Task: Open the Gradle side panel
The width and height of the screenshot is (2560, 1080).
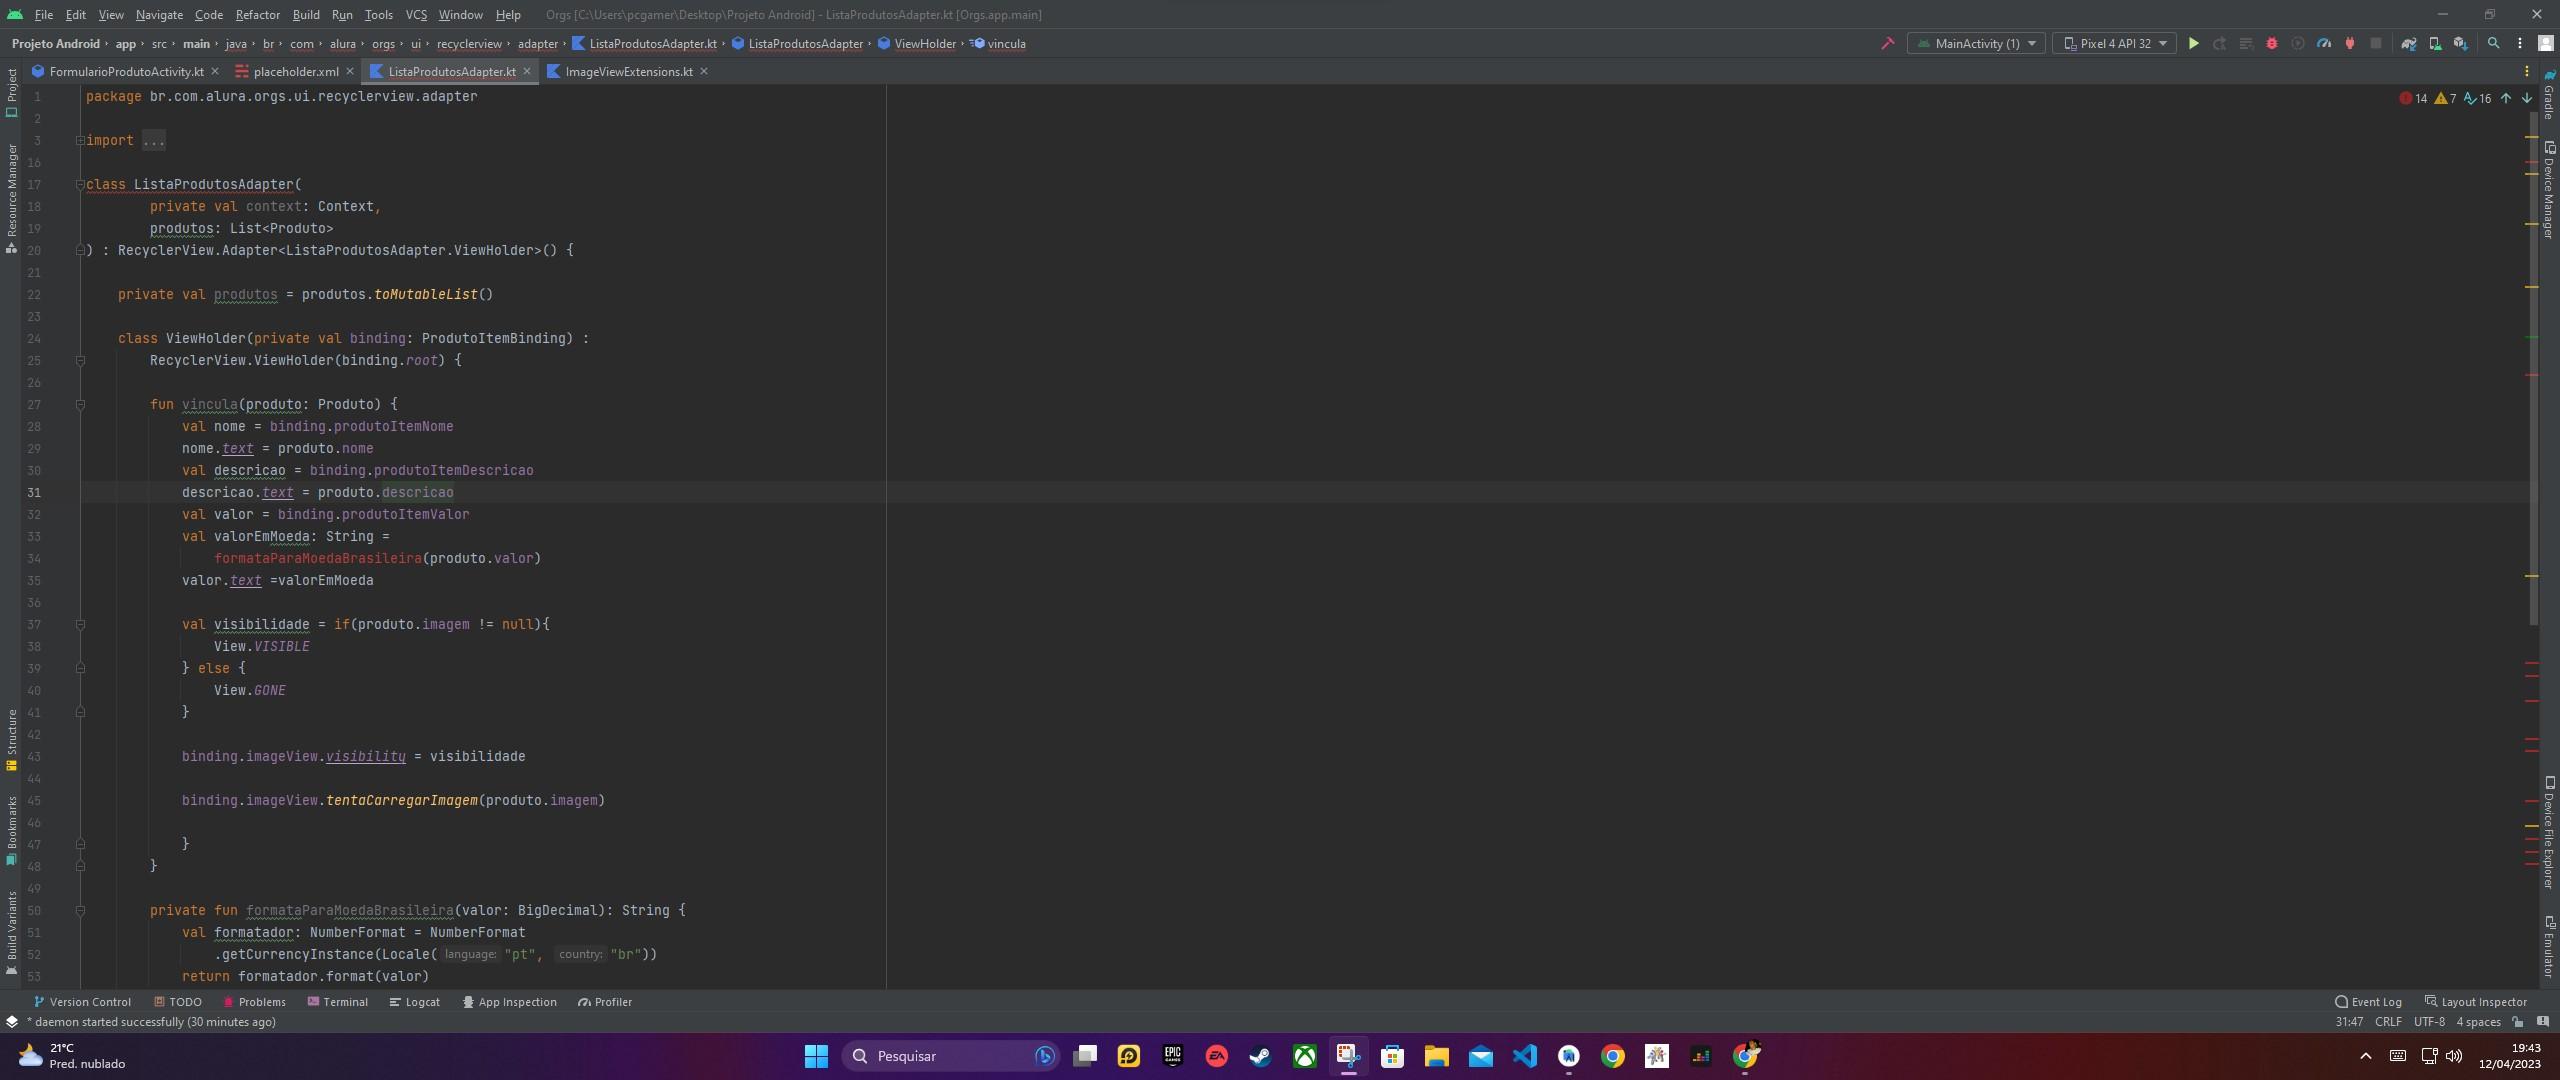Action: click(2549, 95)
